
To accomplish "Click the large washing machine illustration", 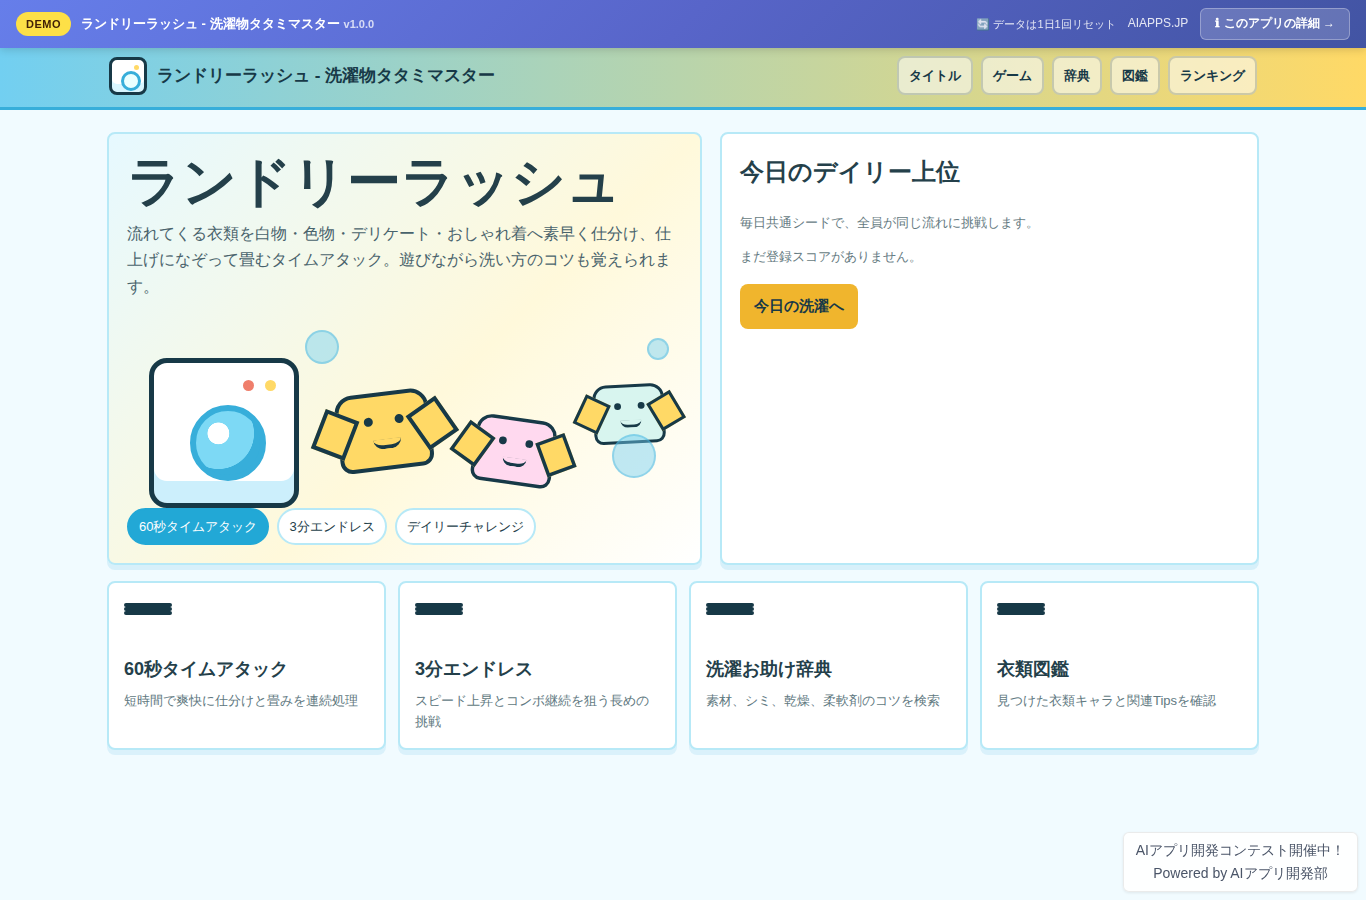I will [224, 433].
